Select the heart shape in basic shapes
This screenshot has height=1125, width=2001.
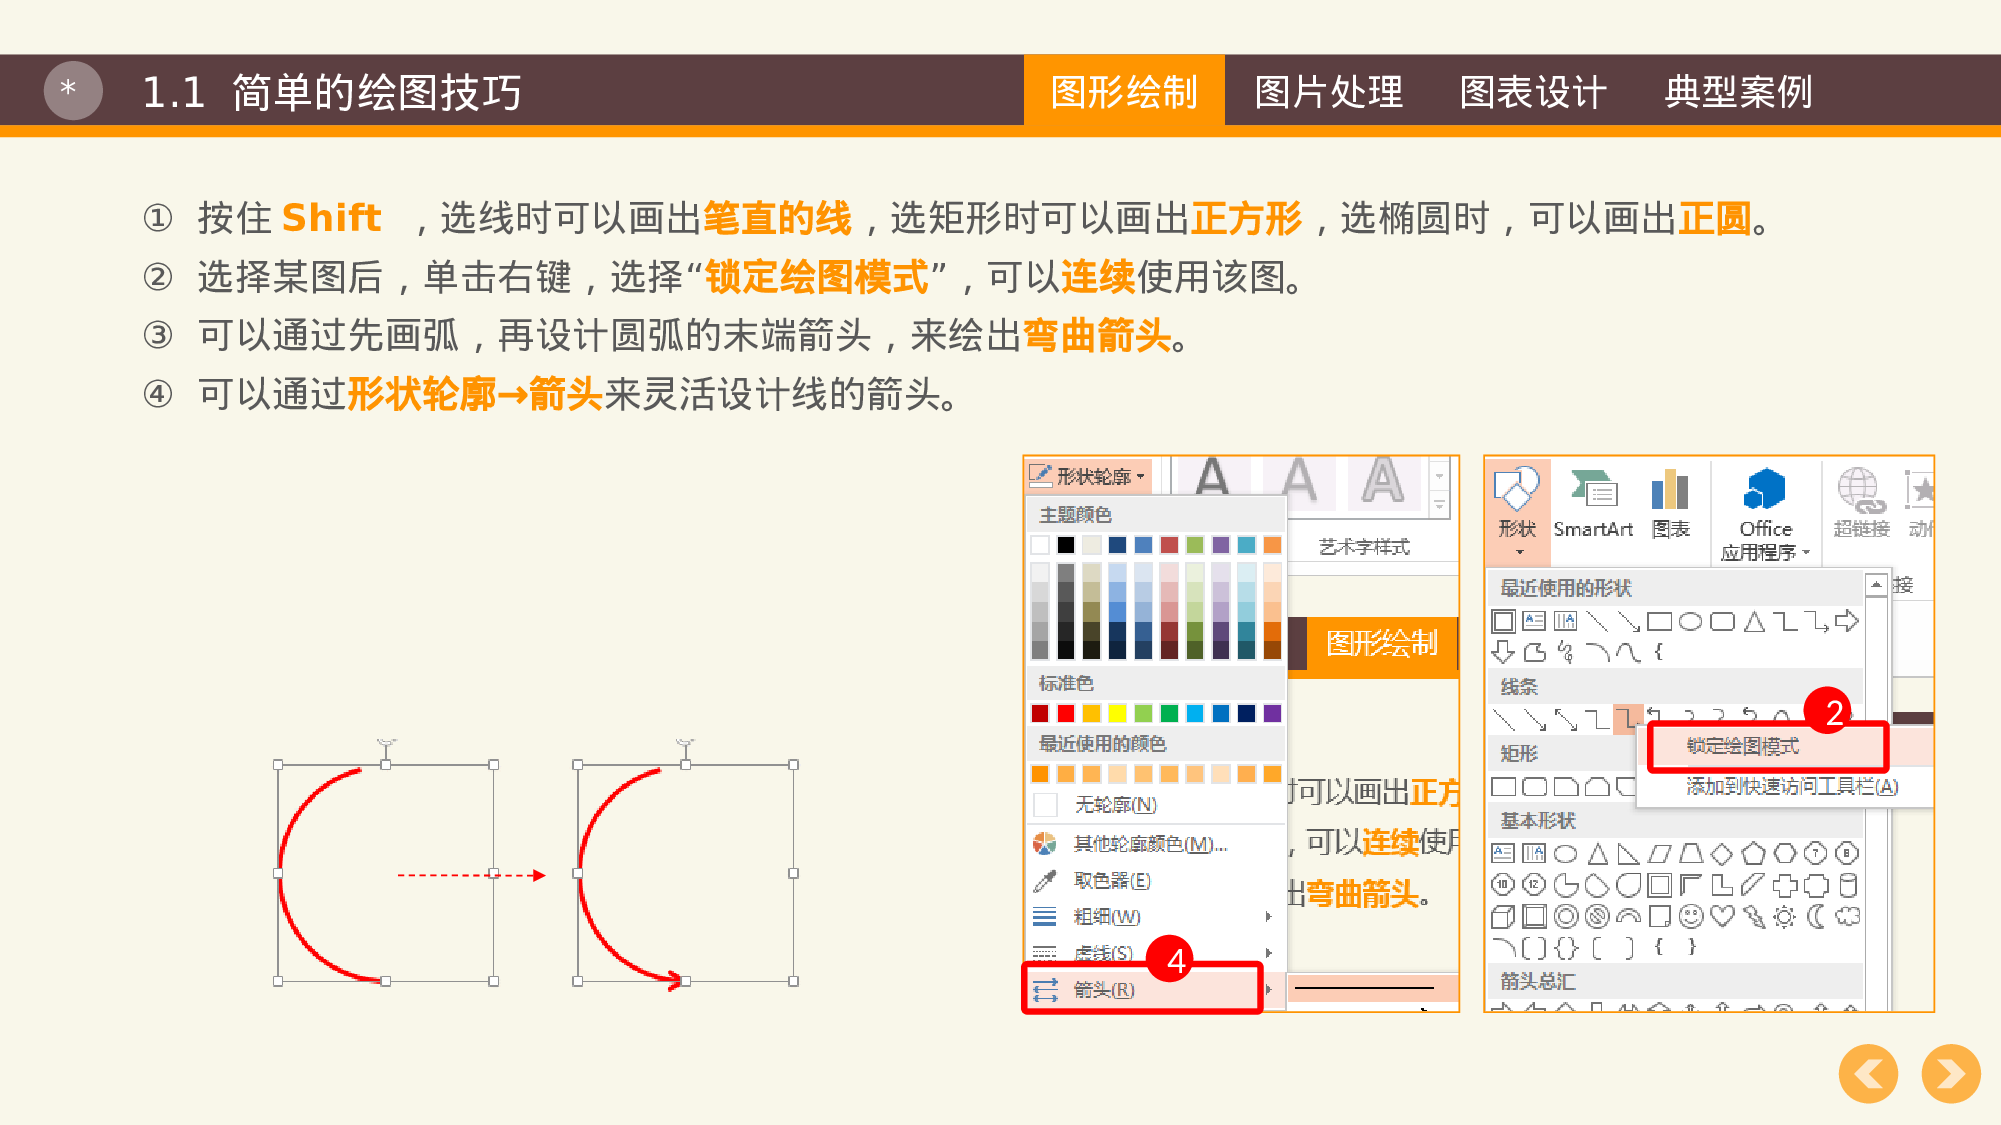coord(1721,916)
